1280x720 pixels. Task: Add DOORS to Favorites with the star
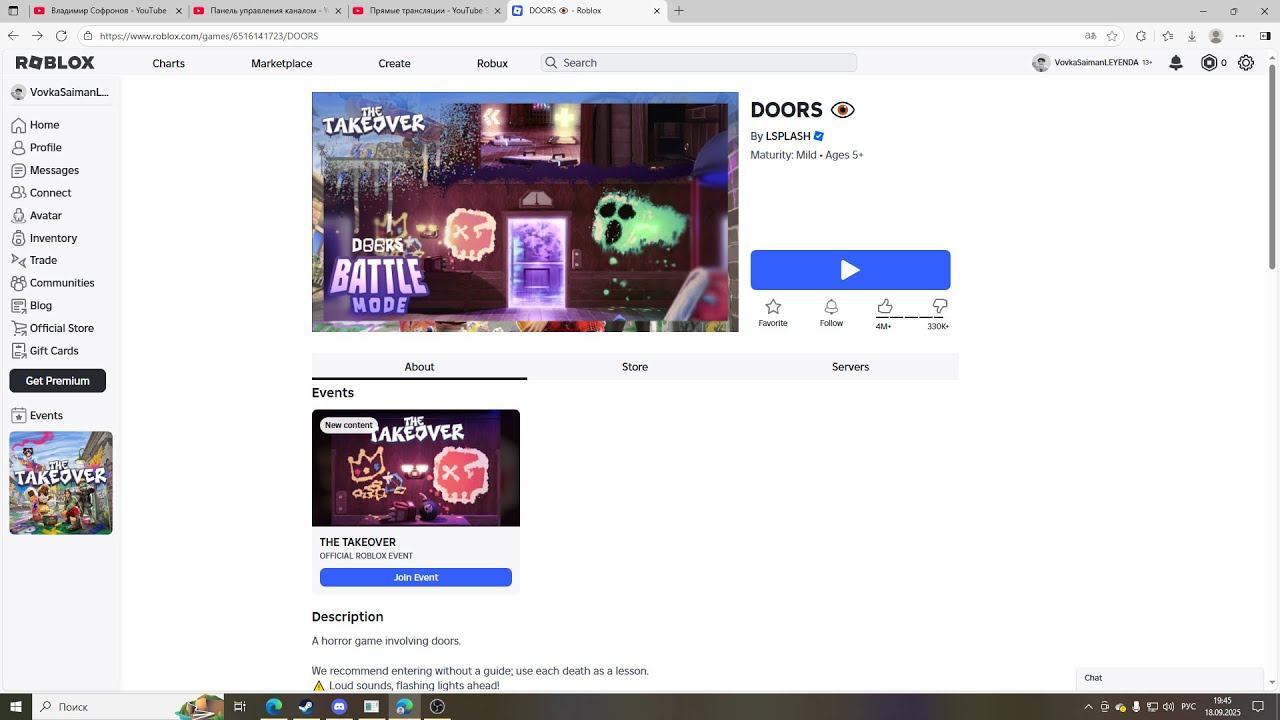pos(773,307)
